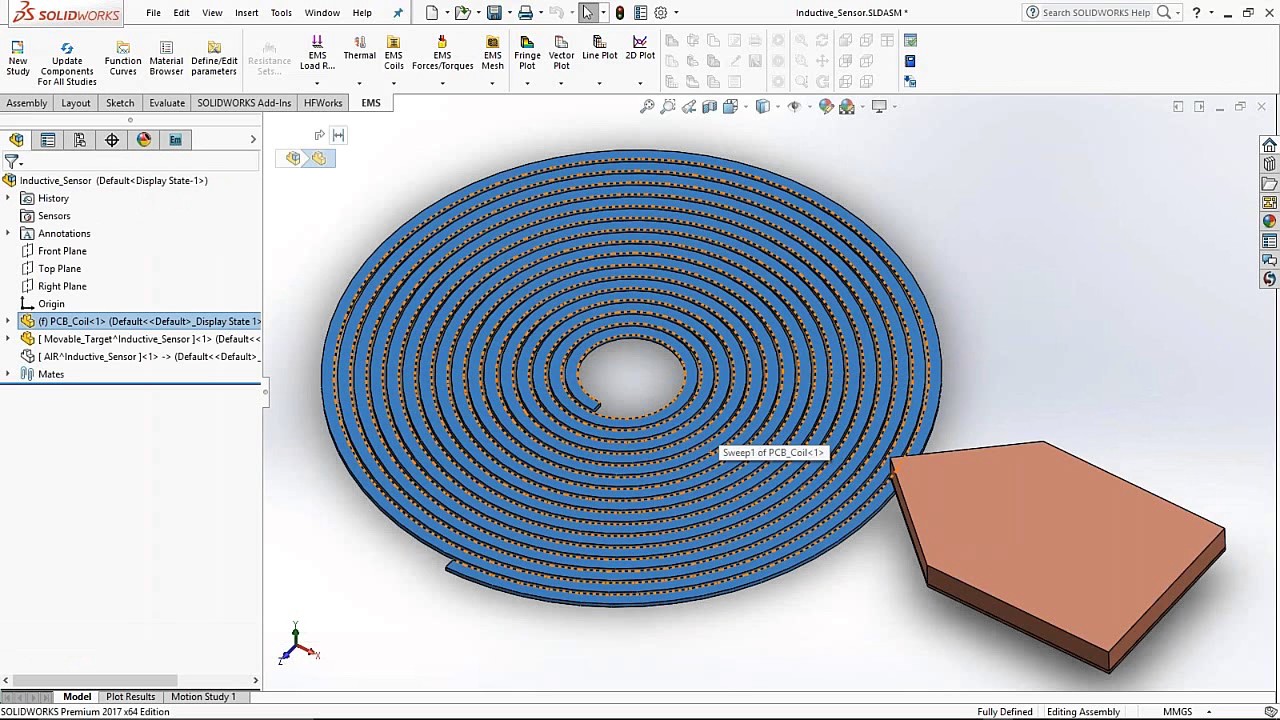
Task: Click Apply Scene icon
Action: [847, 106]
